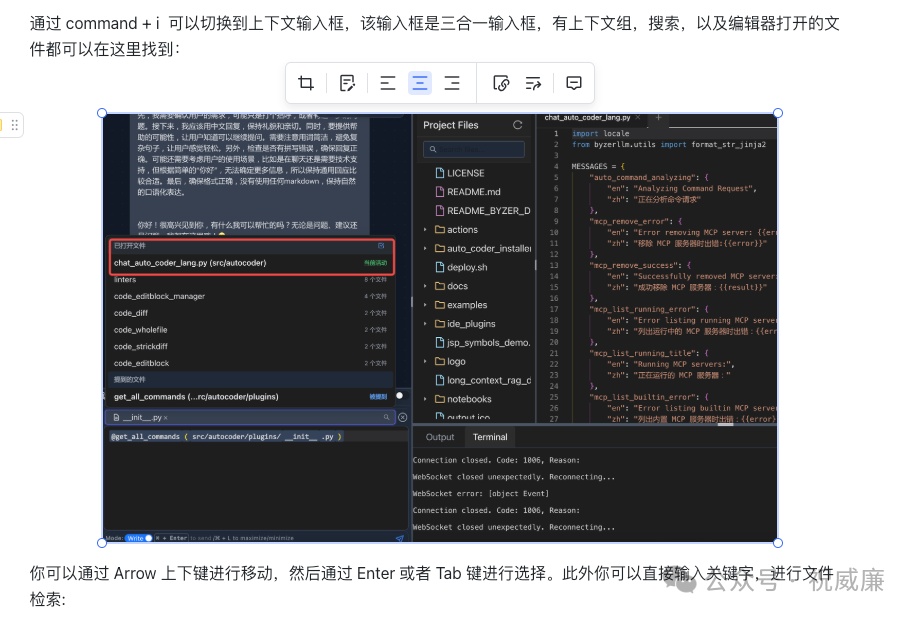Select the linters context group
Screen dimensions: 914x617
251,280
